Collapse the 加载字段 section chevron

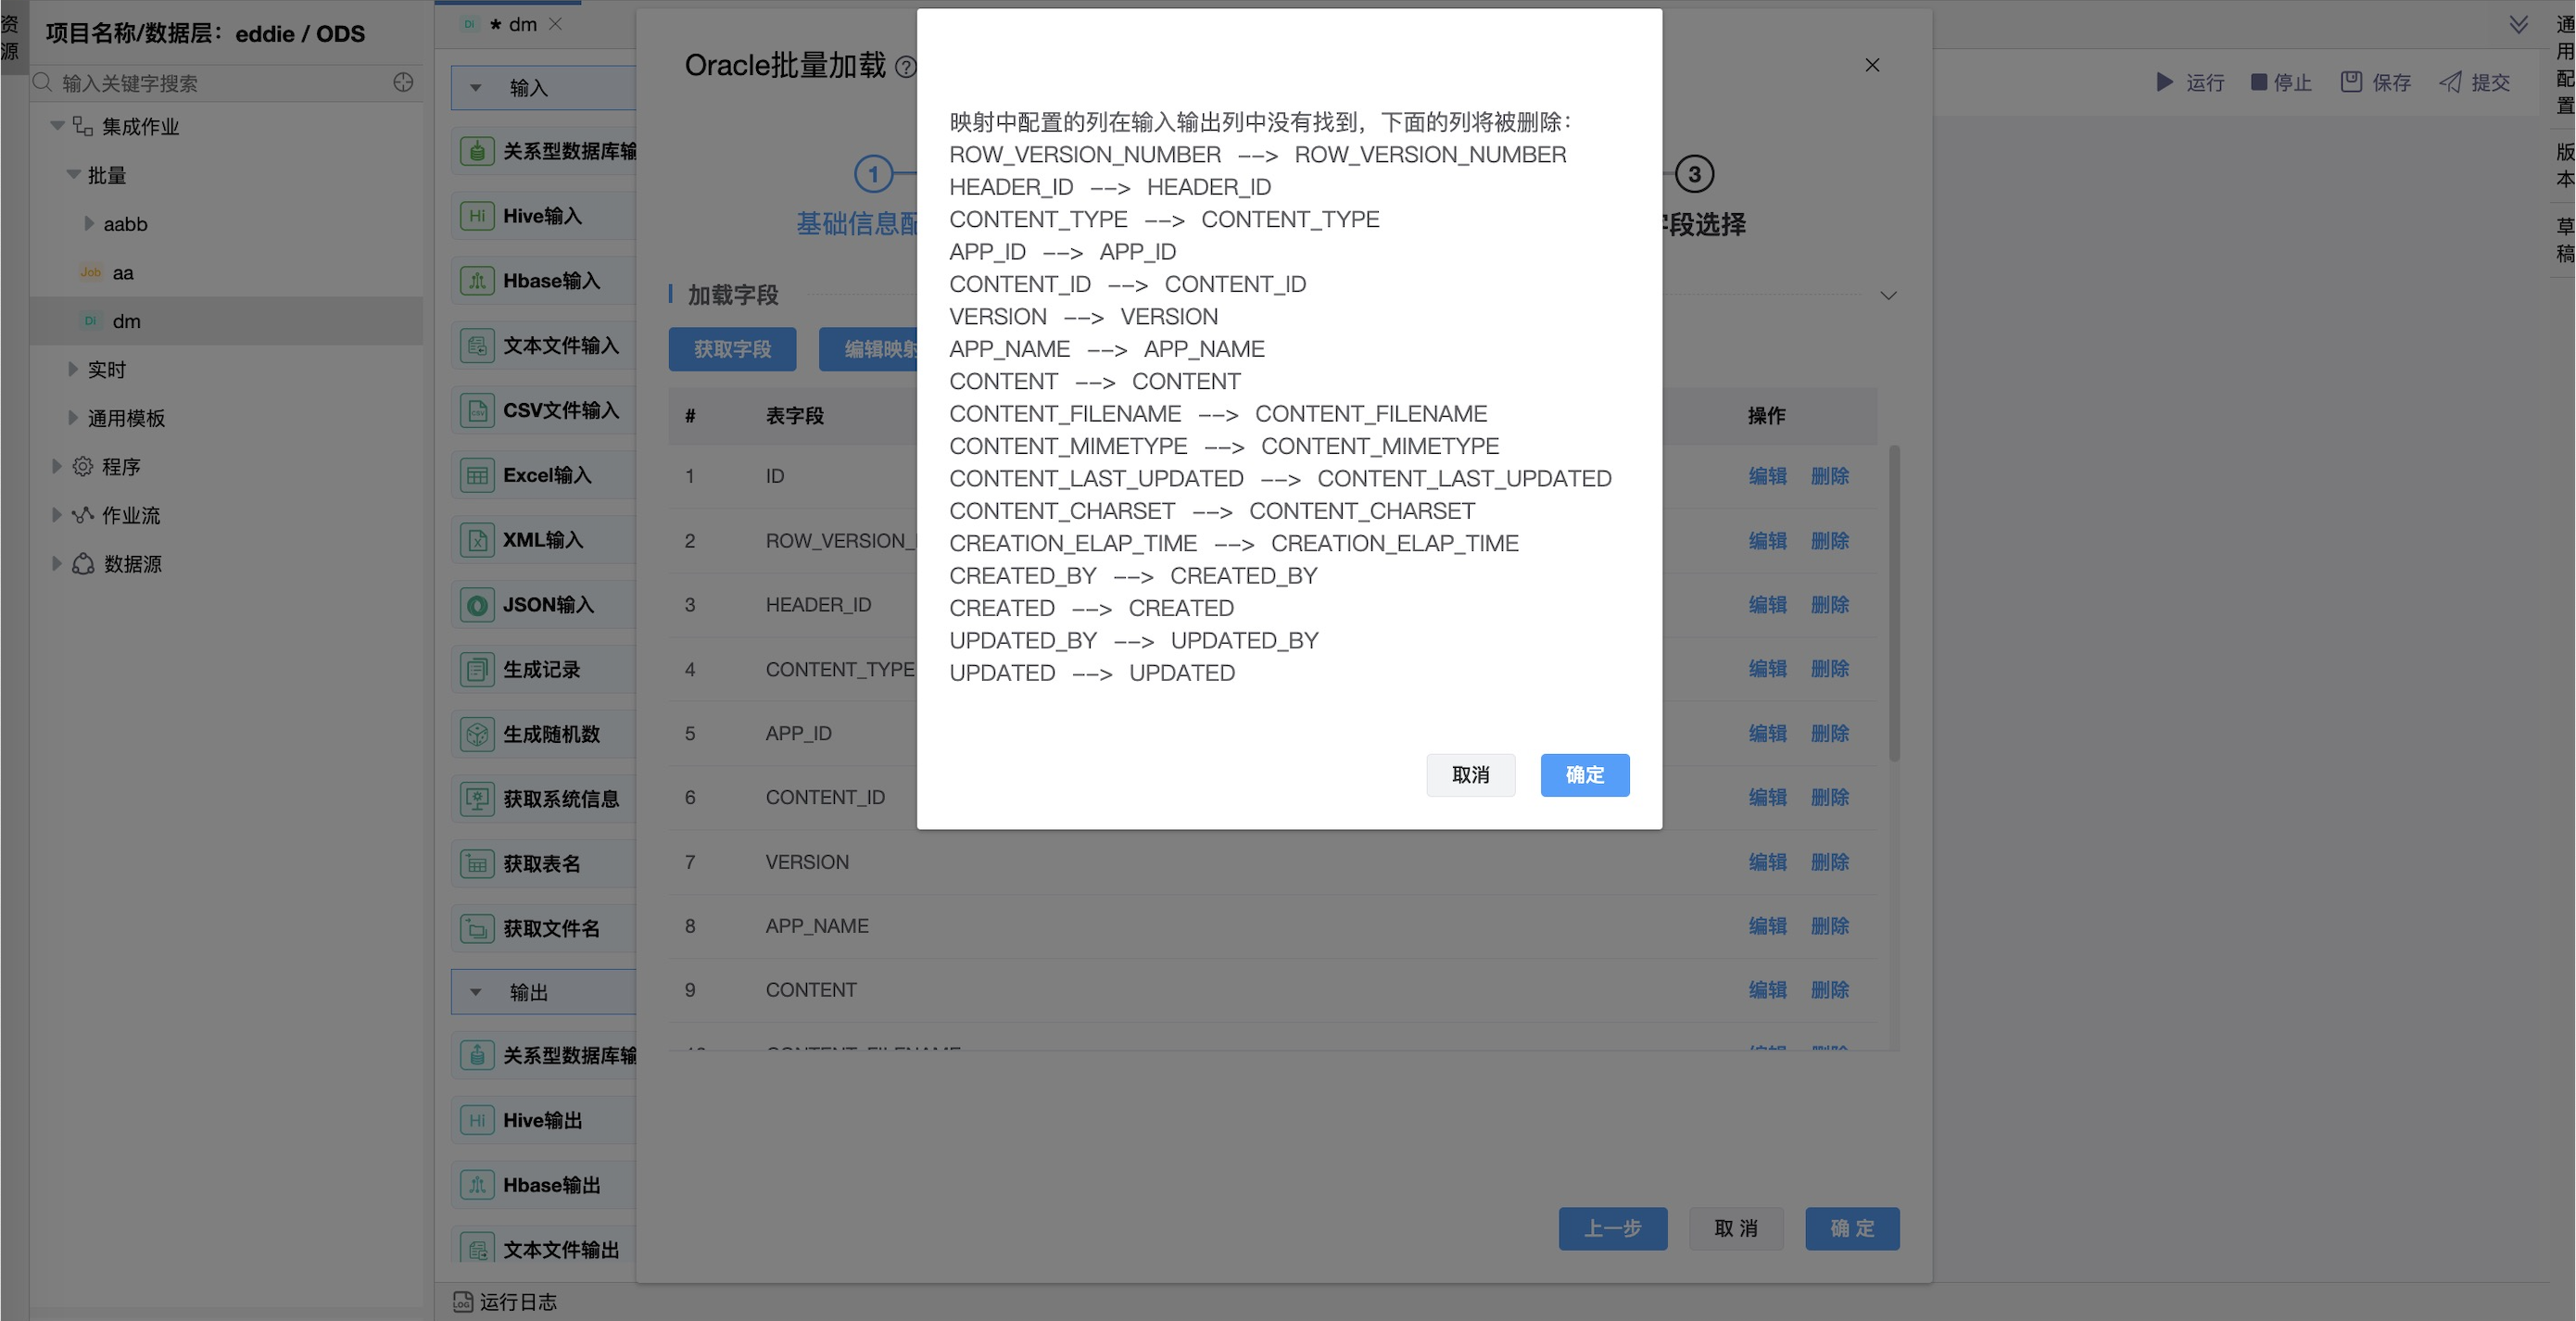pos(1888,296)
